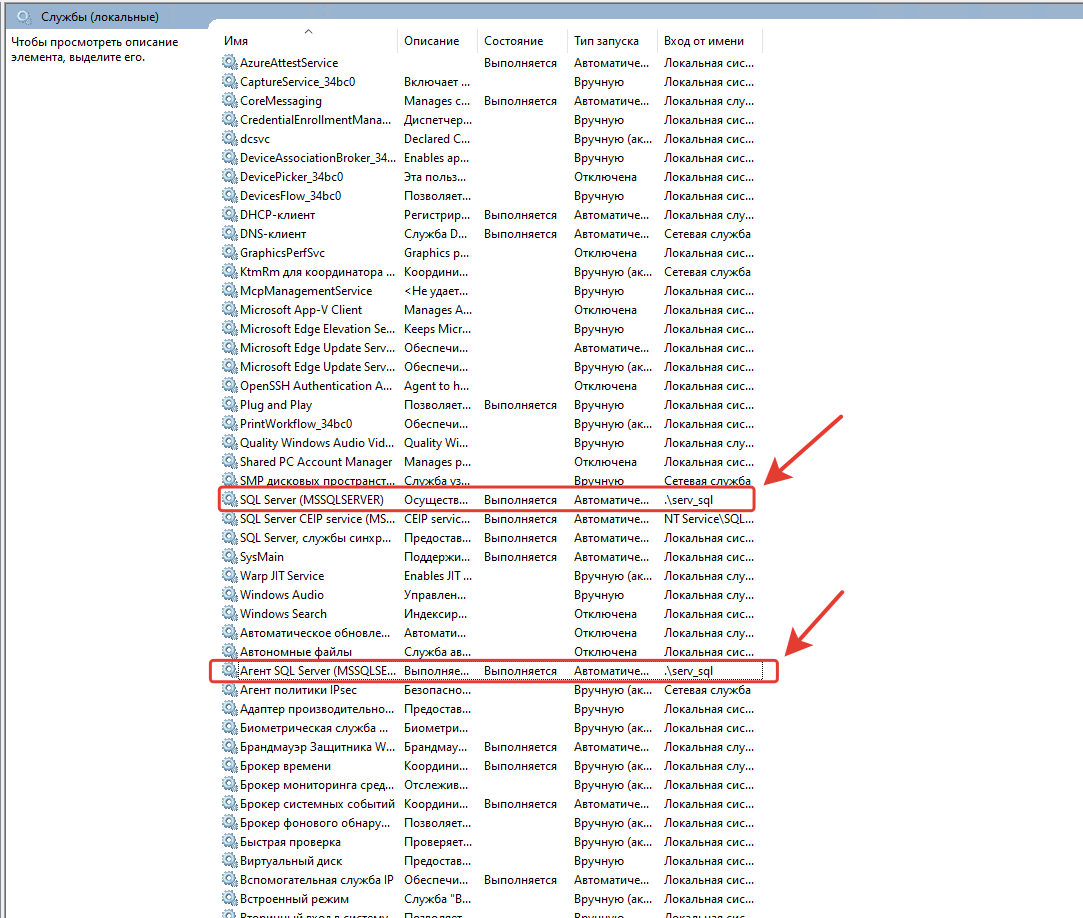Select the DNS-клиент service row
The image size is (1083, 918).
[273, 234]
